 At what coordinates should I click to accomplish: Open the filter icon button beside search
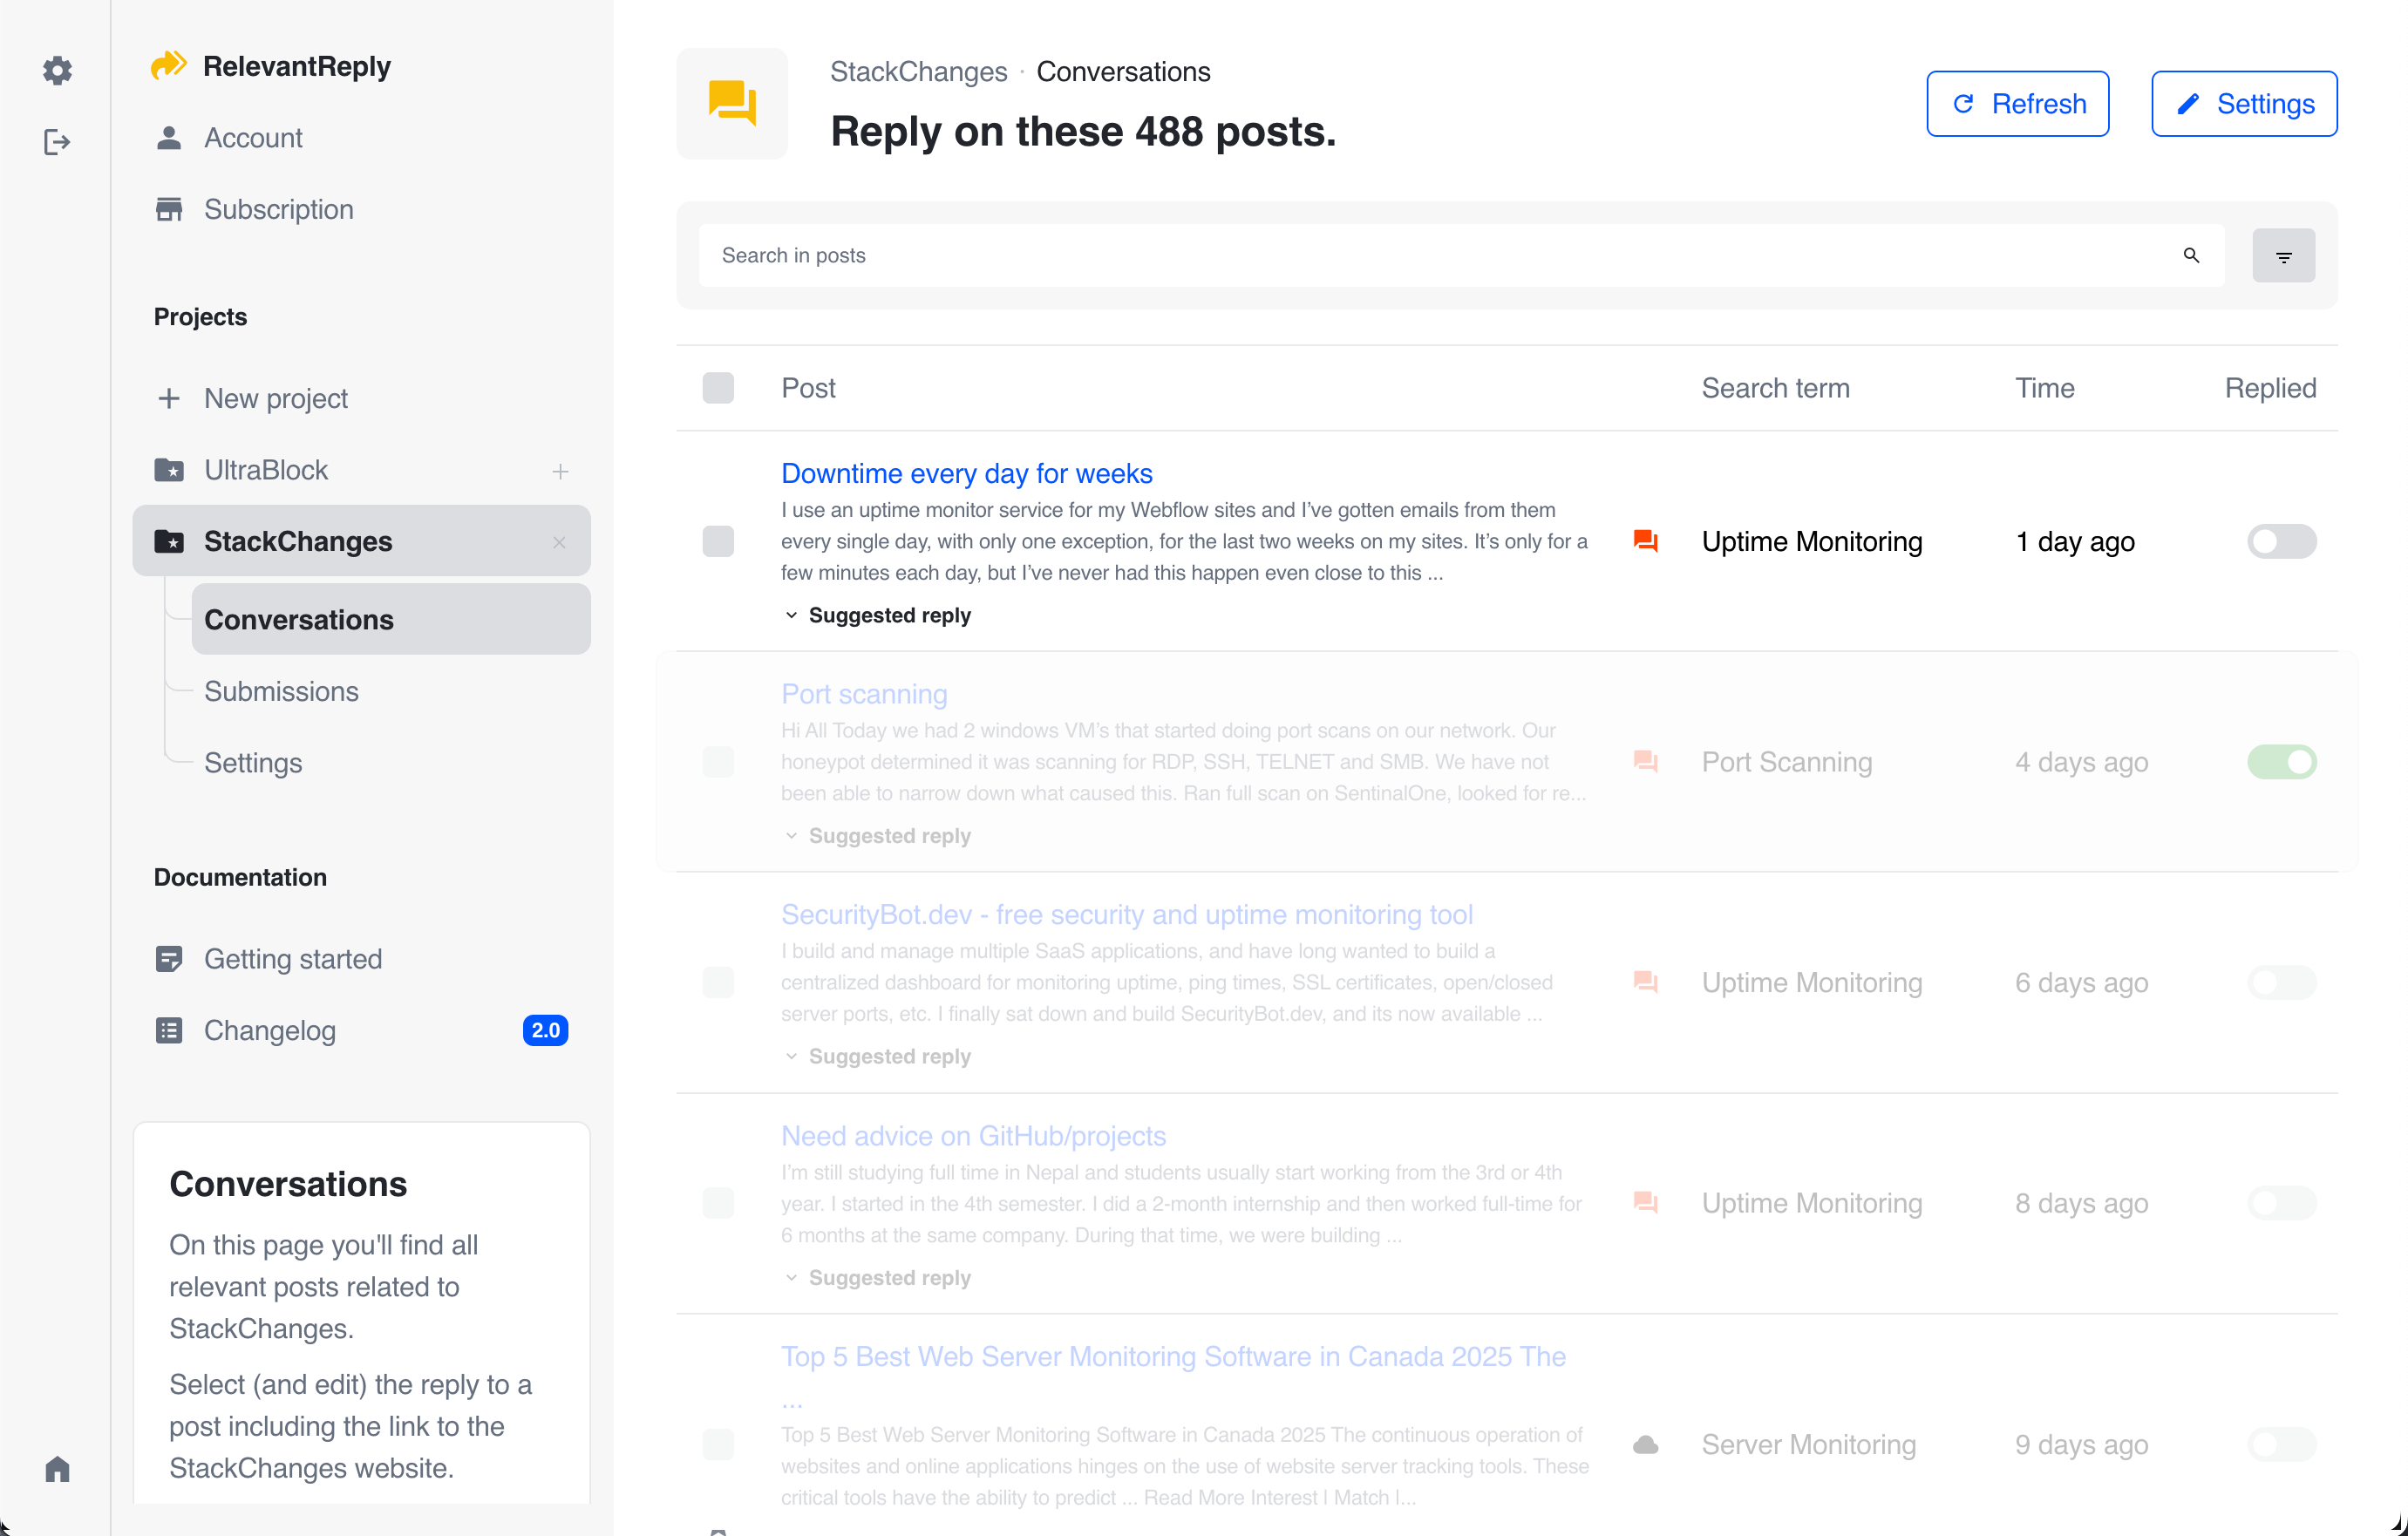coord(2283,255)
